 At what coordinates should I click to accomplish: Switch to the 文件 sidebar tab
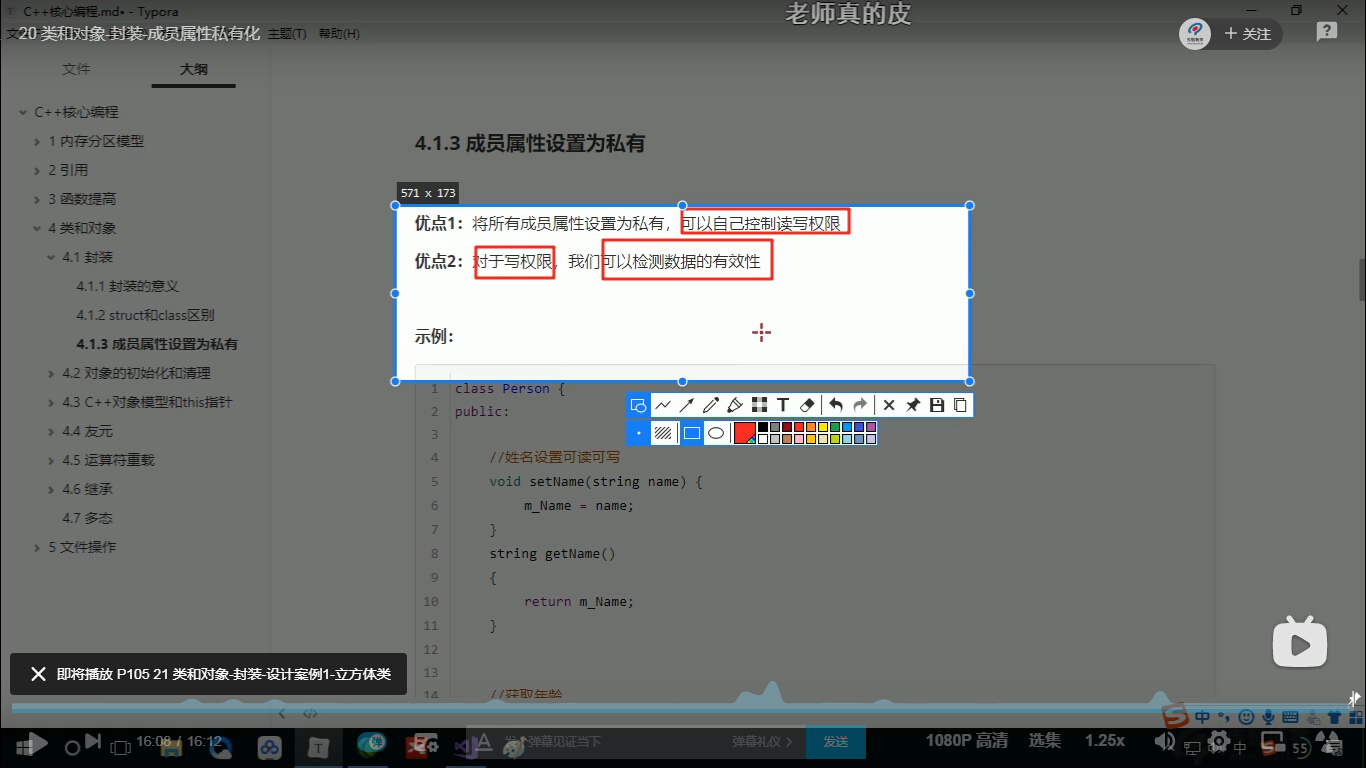tap(76, 69)
